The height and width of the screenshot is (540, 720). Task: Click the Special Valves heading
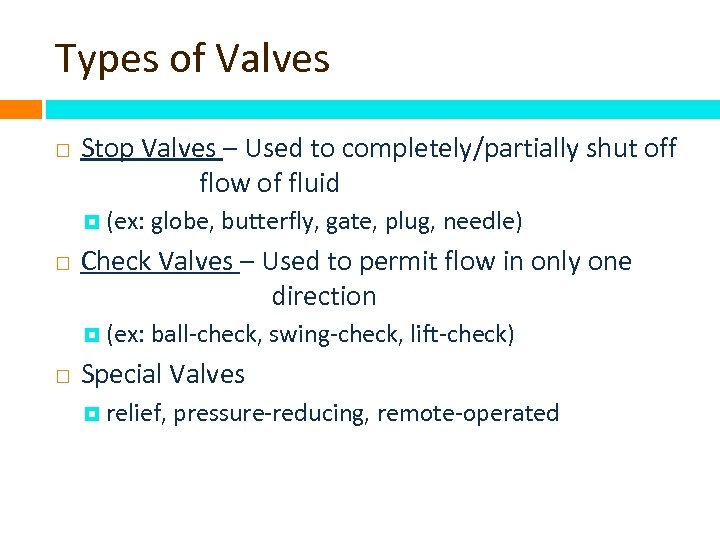[x=162, y=374]
